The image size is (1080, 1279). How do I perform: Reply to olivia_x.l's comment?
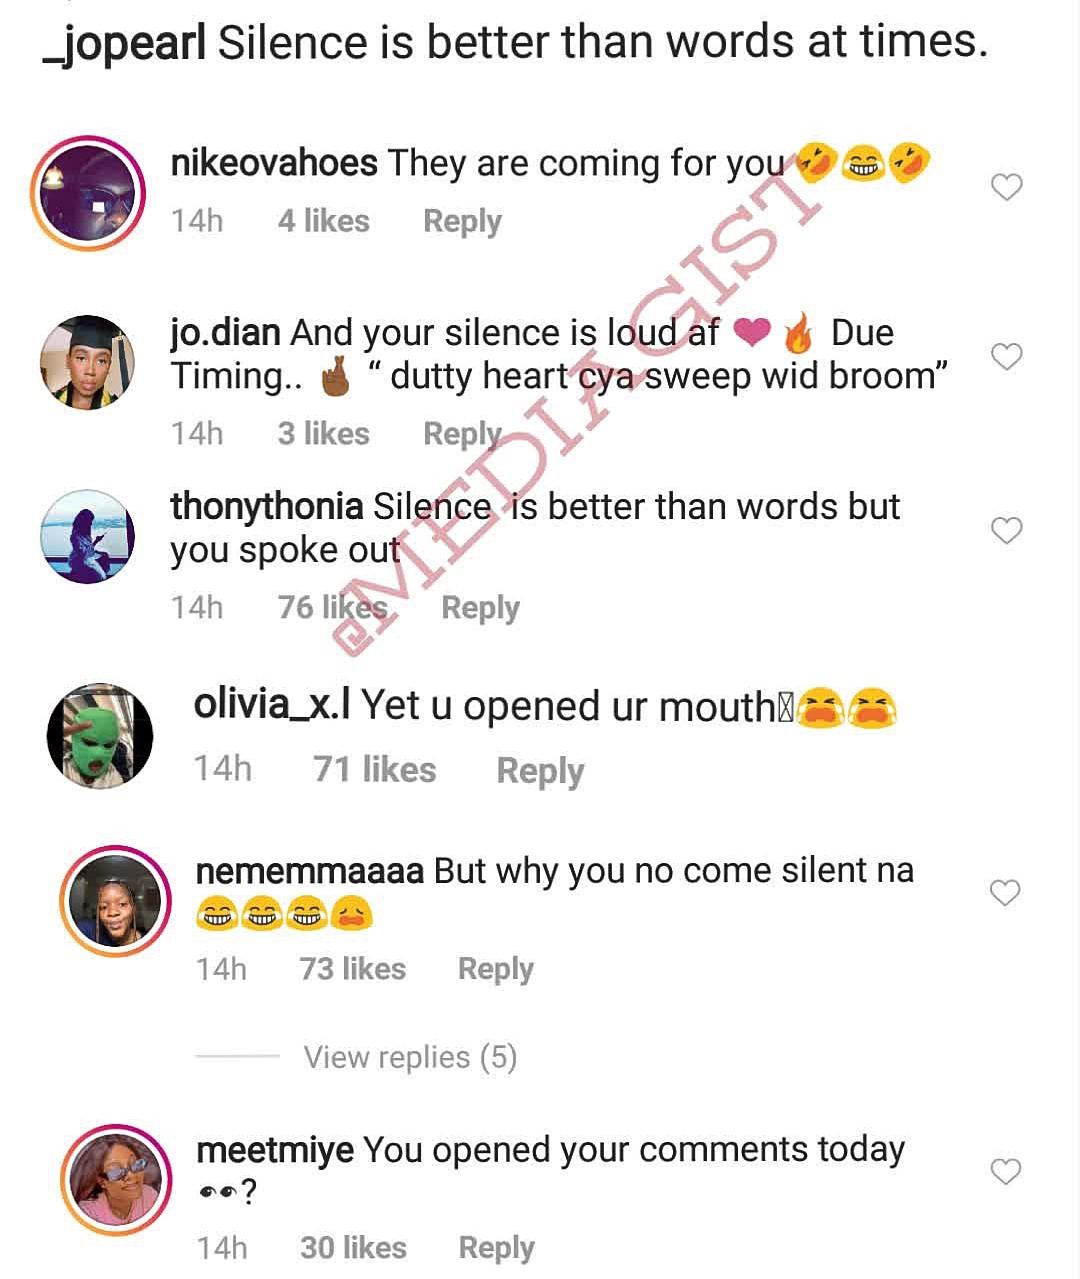click(x=540, y=770)
